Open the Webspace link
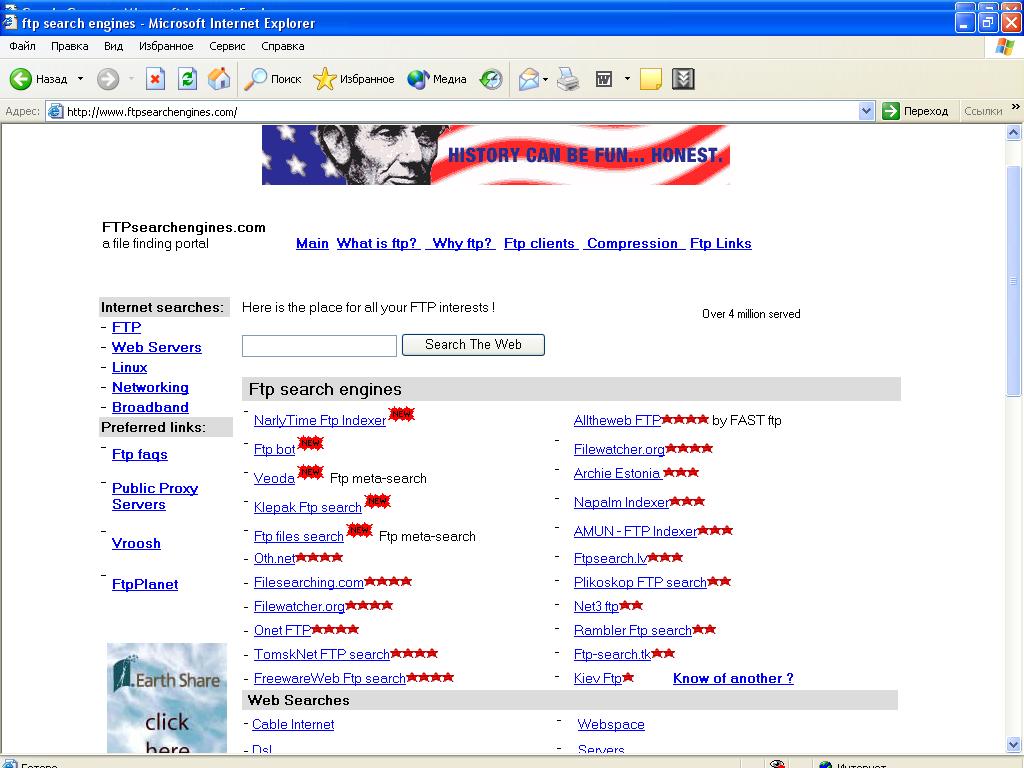Screen dimensions: 1024x768 611,724
